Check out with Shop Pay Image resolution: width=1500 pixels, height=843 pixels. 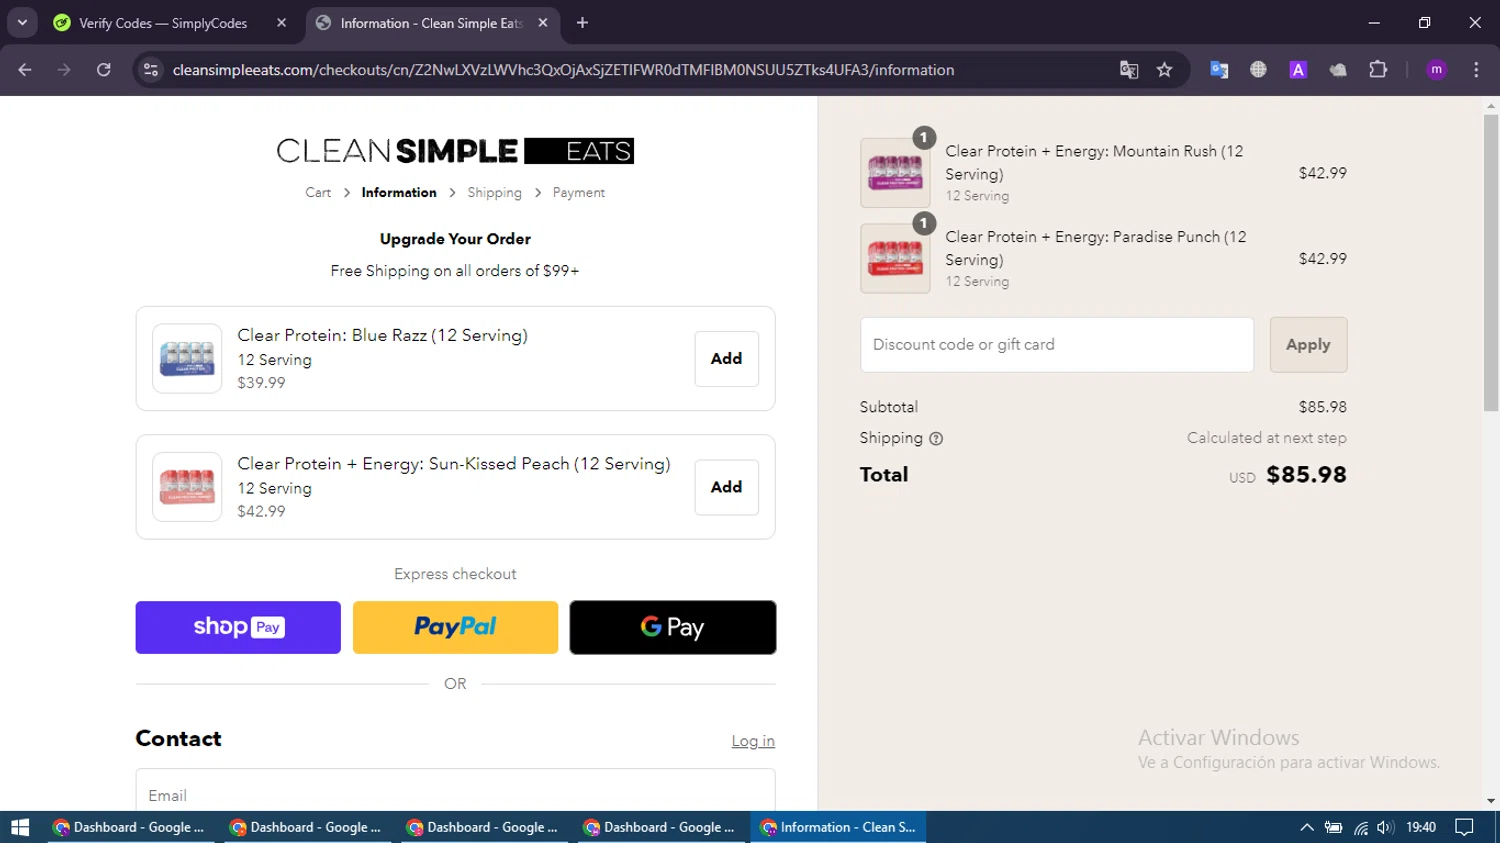pos(238,627)
